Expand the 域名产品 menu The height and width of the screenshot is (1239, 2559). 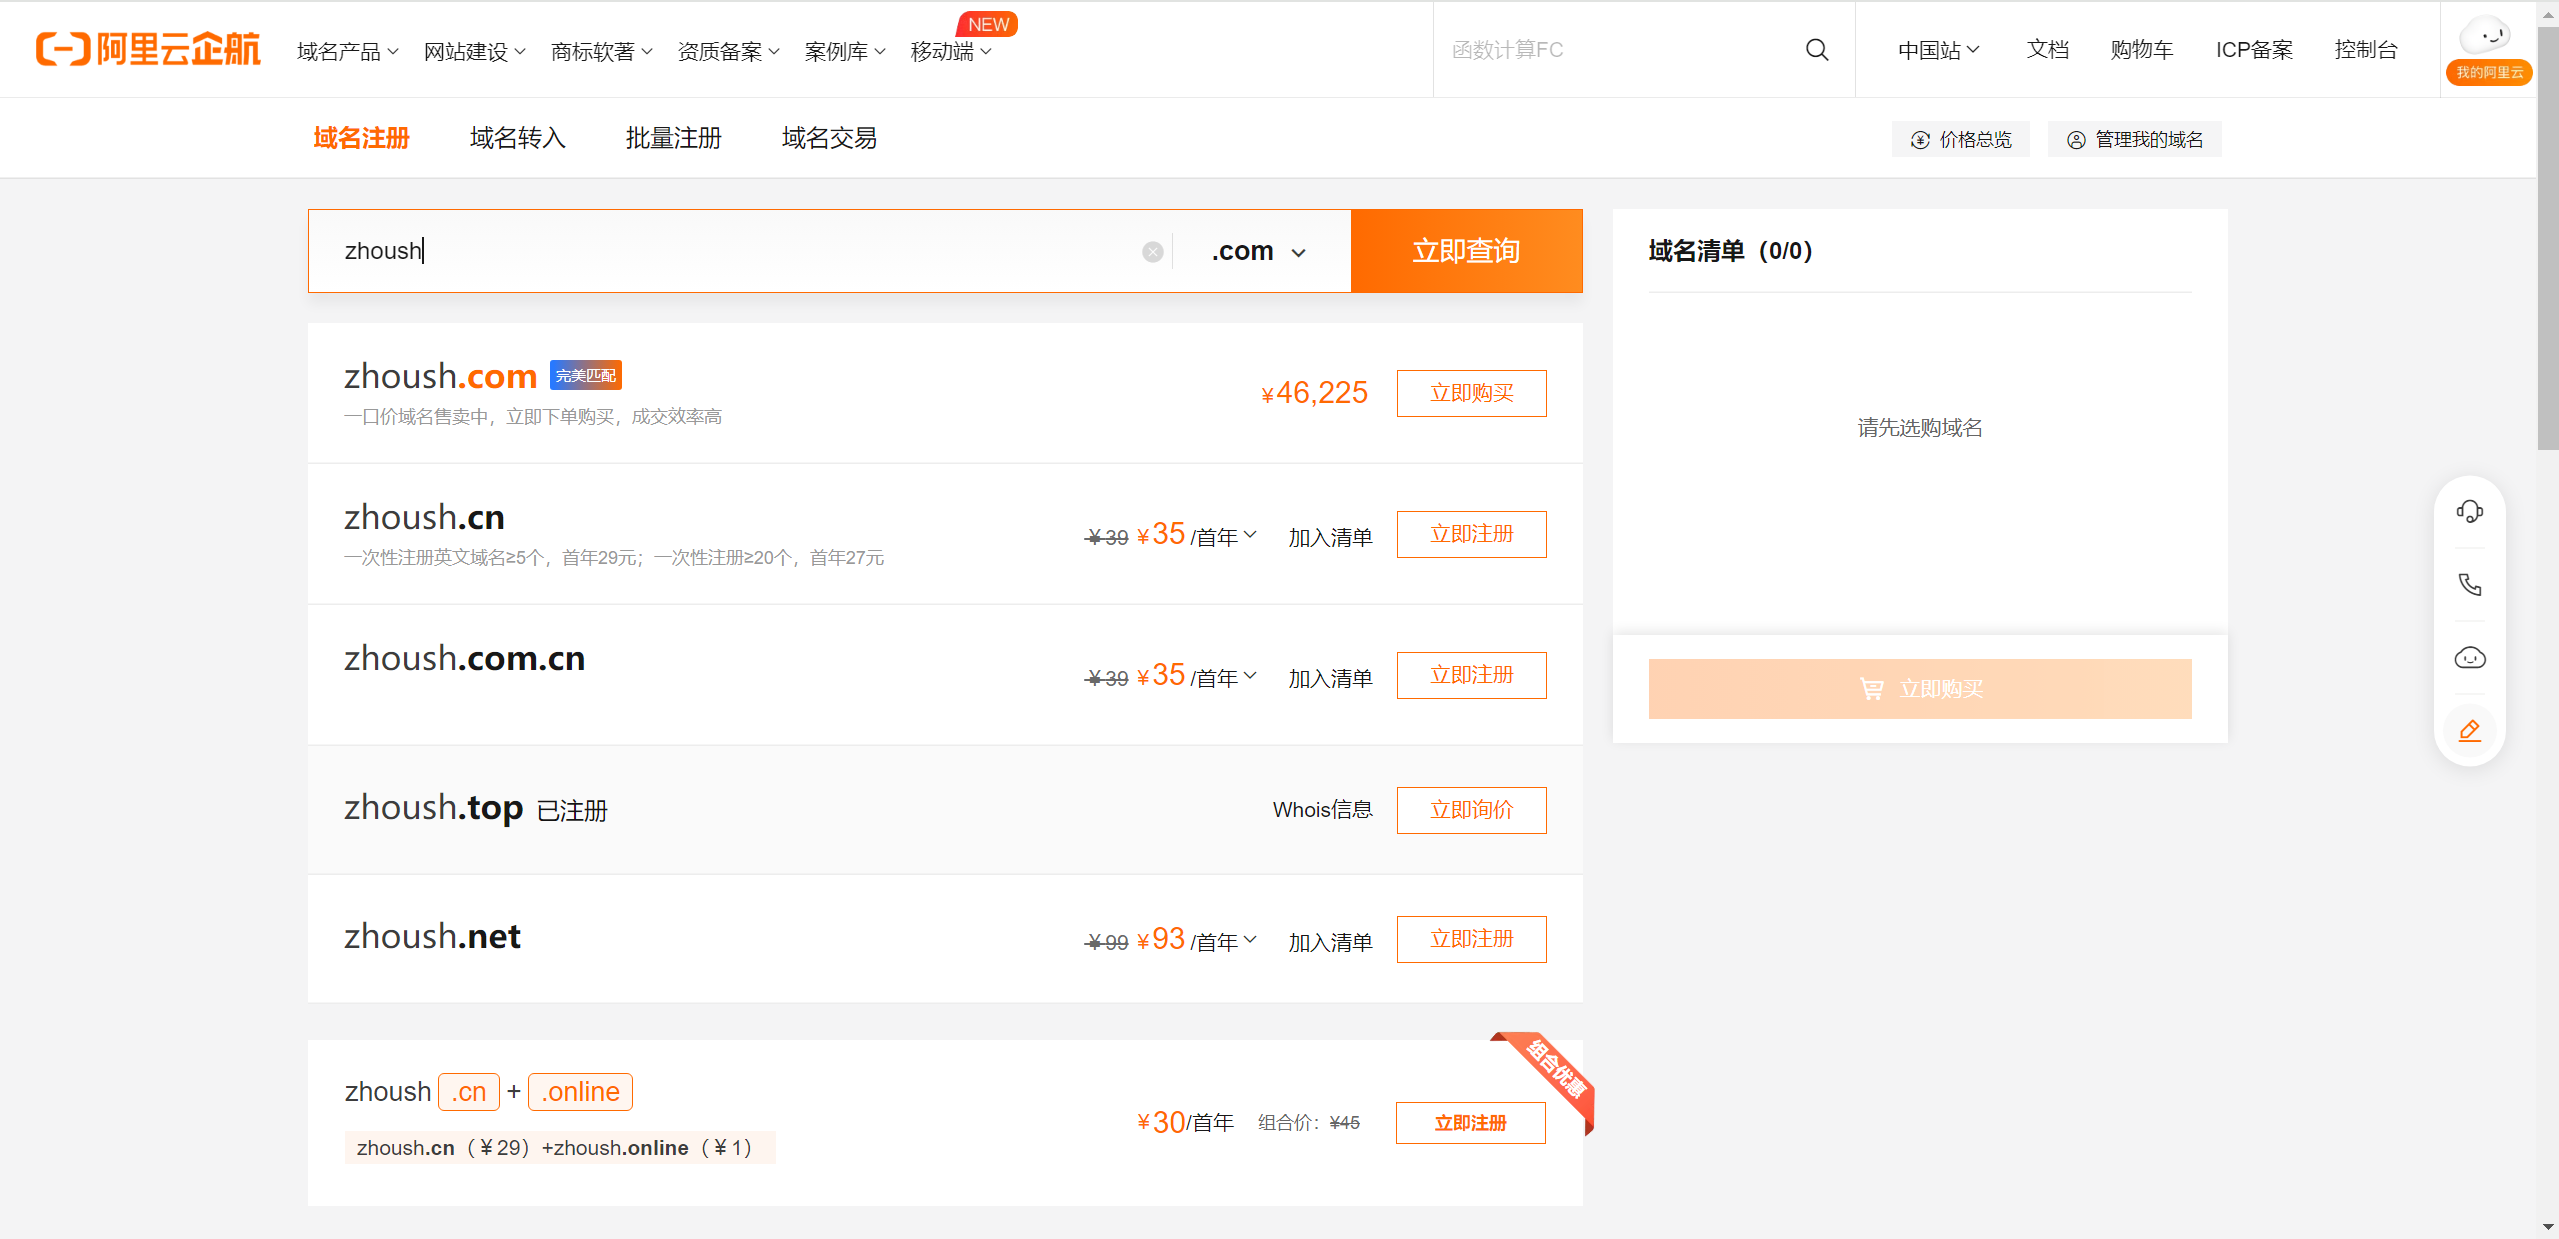click(347, 51)
